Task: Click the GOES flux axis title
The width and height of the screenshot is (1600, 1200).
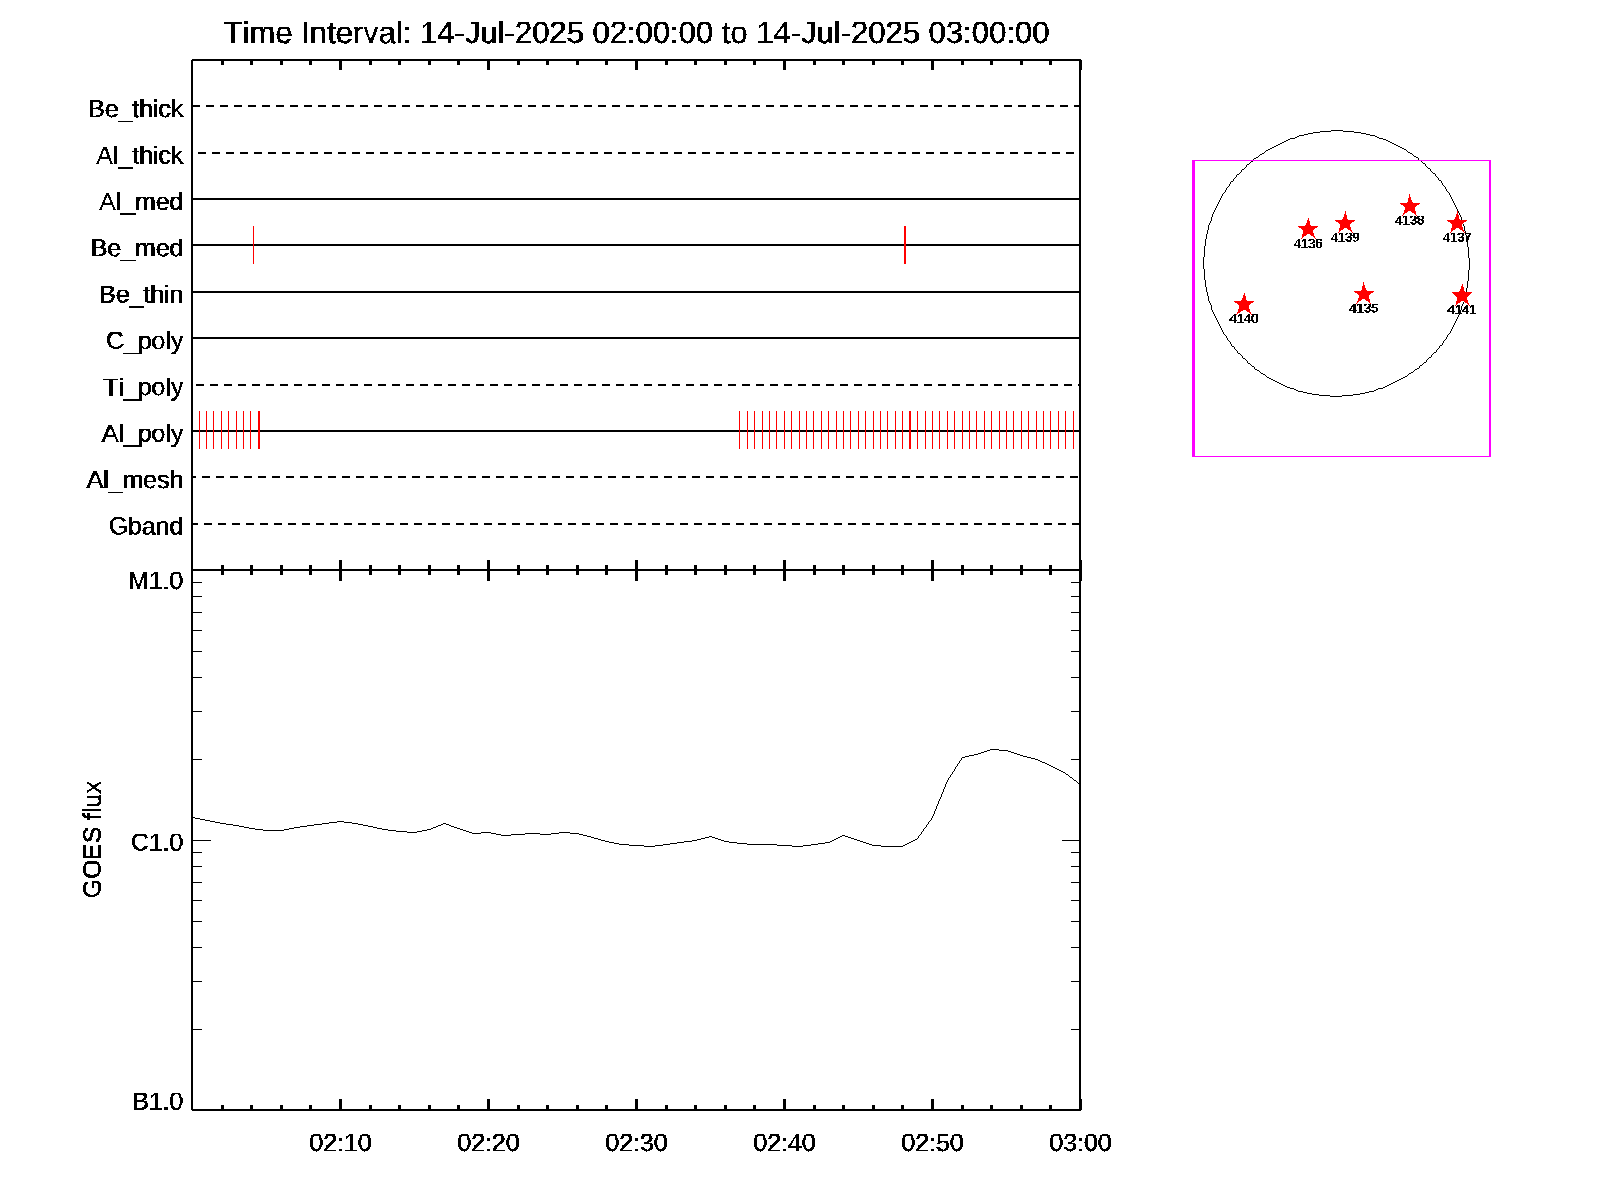Action: tap(92, 840)
